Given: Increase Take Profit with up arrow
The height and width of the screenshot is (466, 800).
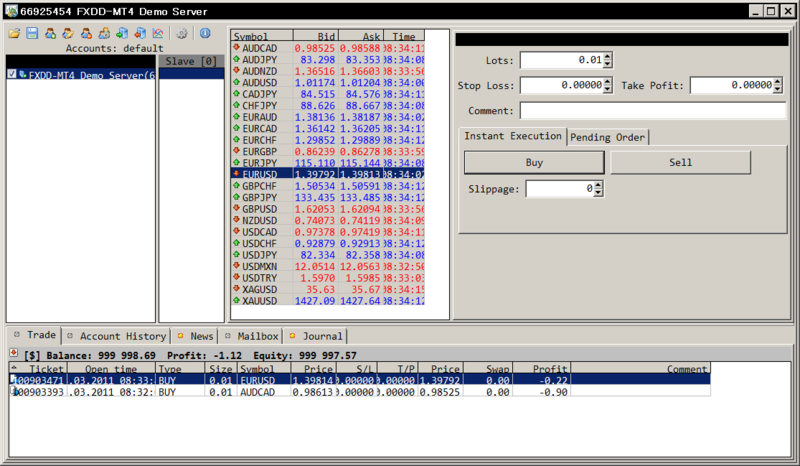Looking at the screenshot, I should 777,82.
